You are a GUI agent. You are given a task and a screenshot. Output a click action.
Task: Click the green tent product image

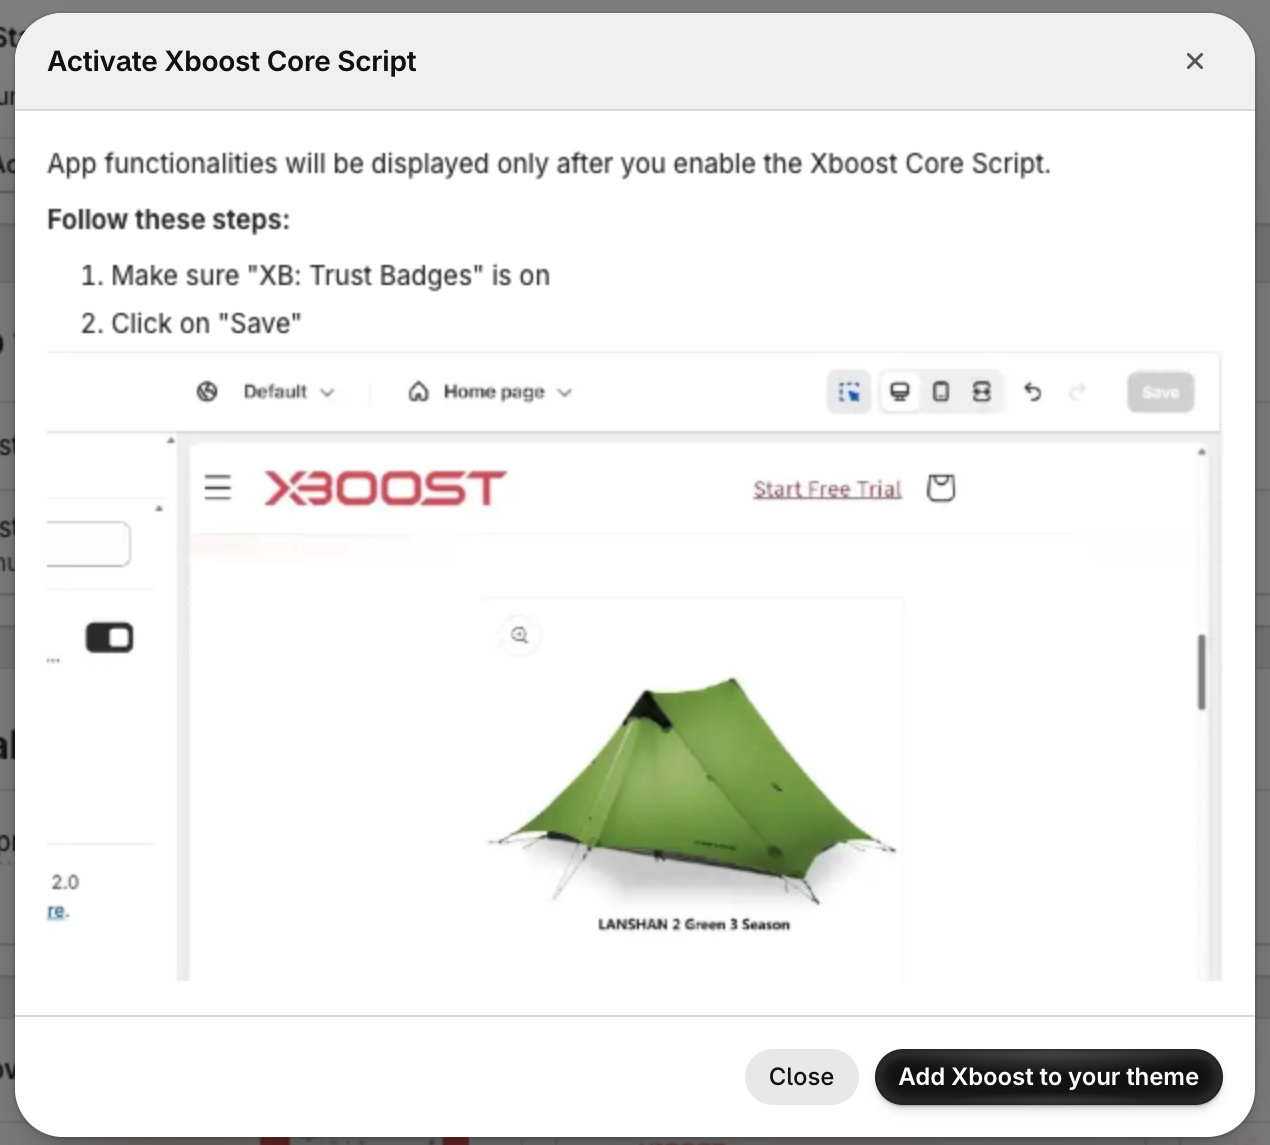coord(692,790)
